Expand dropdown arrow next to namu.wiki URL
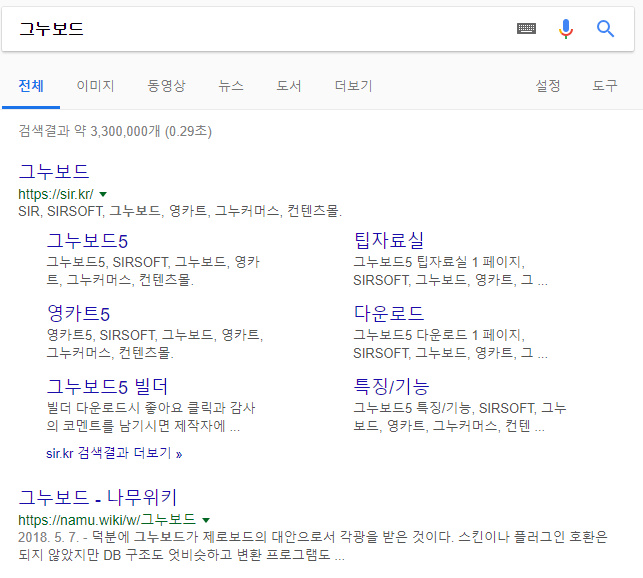Viewport: 643px width, 578px height. tap(206, 520)
